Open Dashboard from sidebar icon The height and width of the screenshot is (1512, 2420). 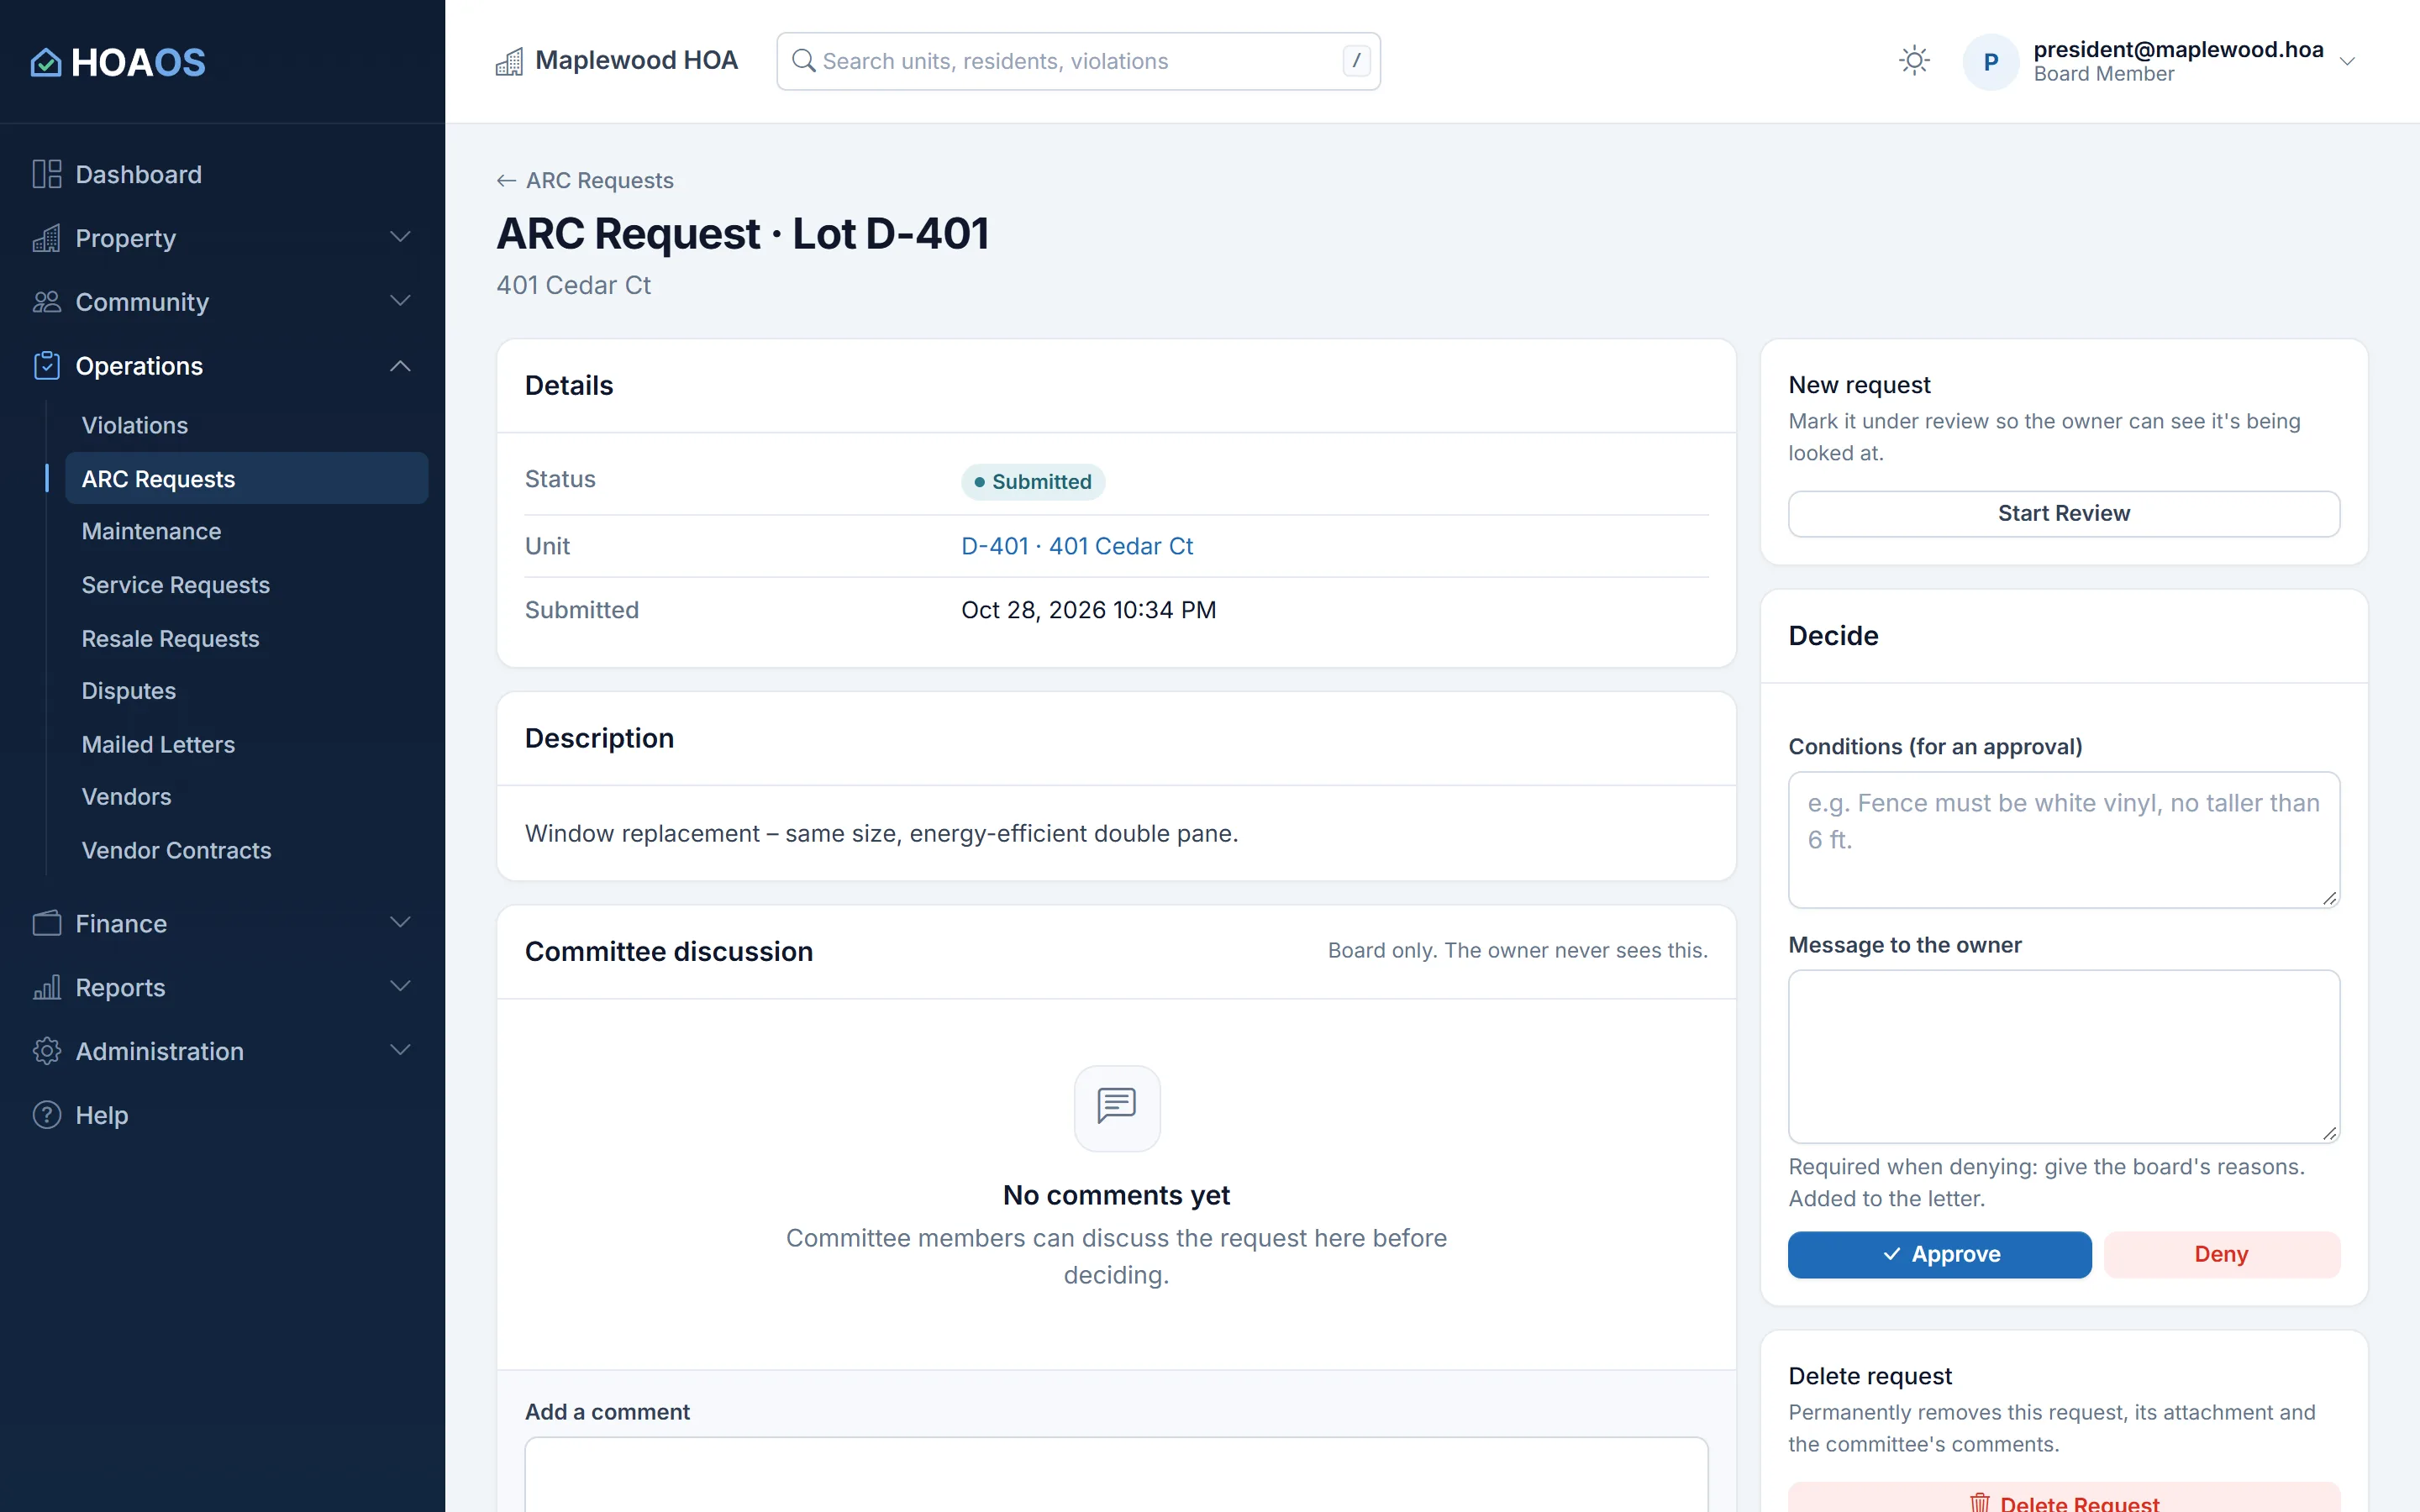coord(46,174)
